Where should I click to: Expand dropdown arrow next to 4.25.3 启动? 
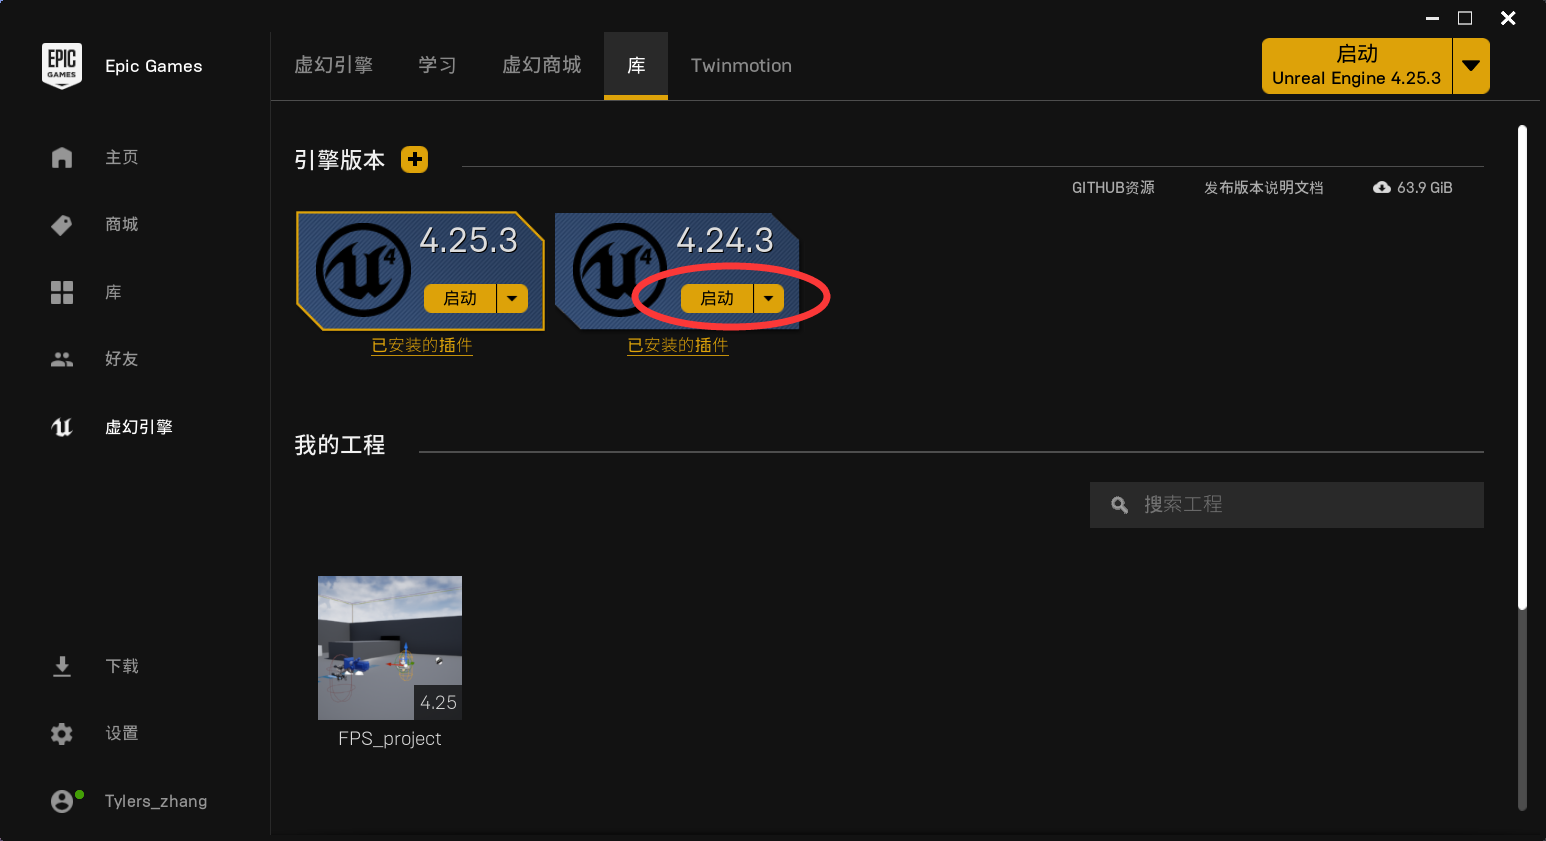513,298
